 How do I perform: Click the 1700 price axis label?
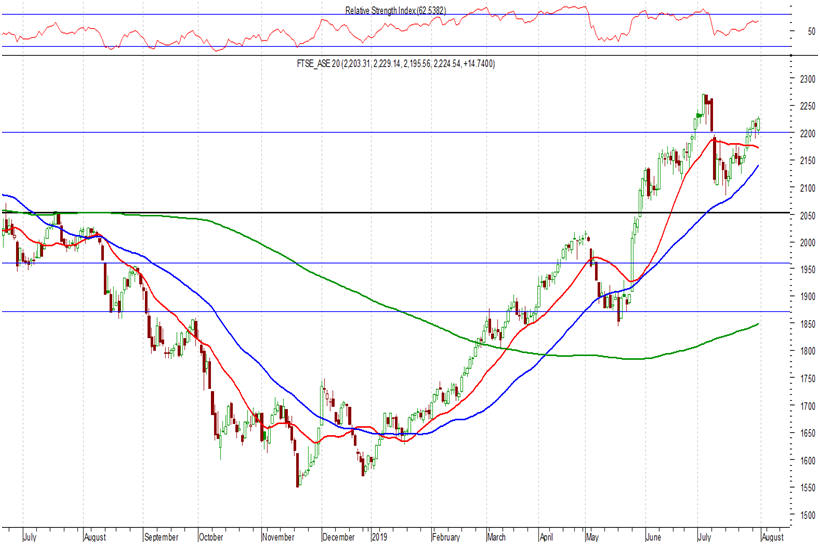click(807, 406)
